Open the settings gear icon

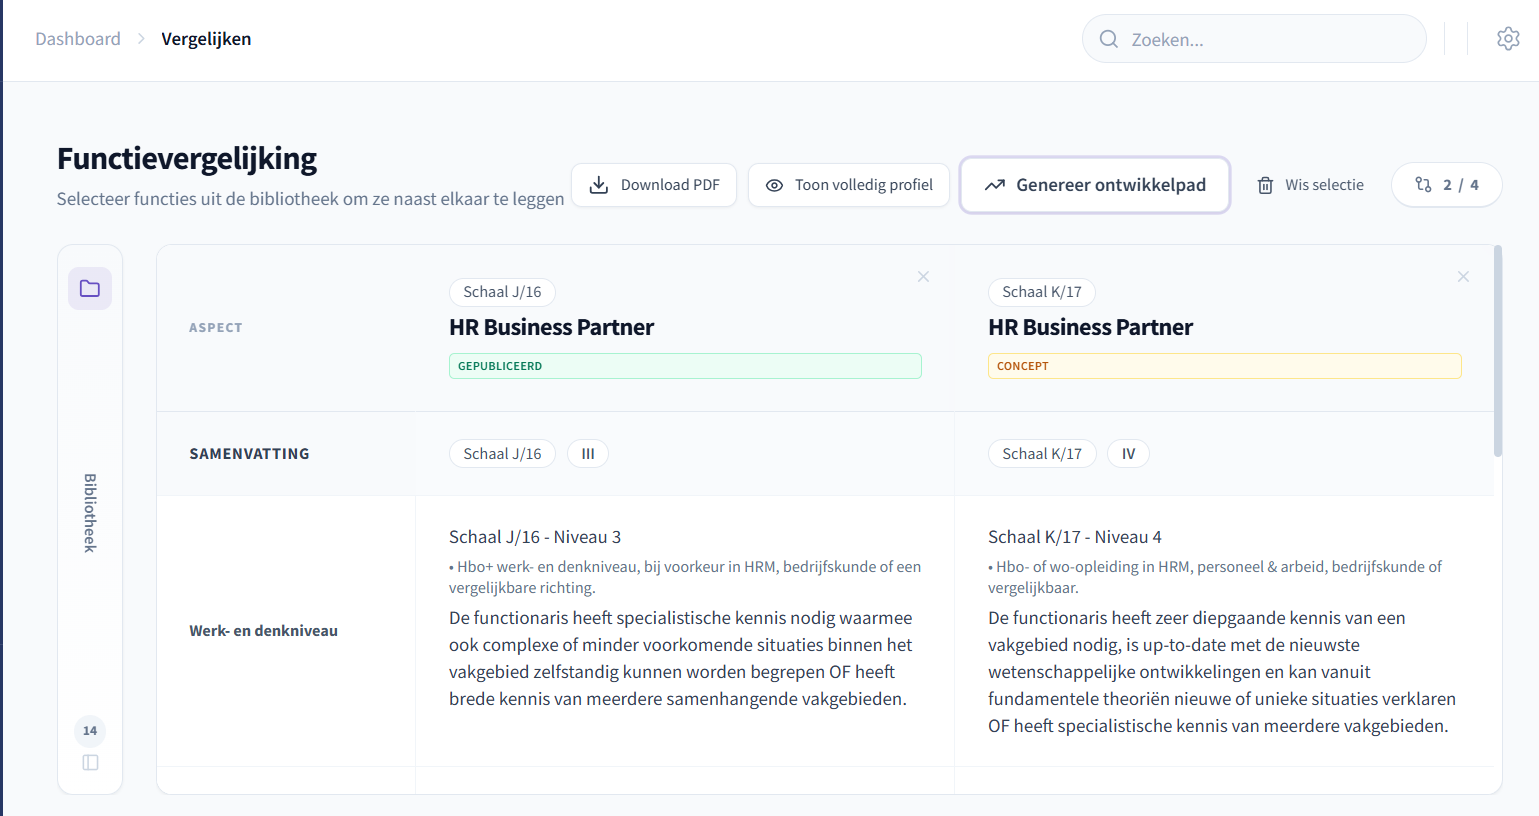(x=1508, y=39)
